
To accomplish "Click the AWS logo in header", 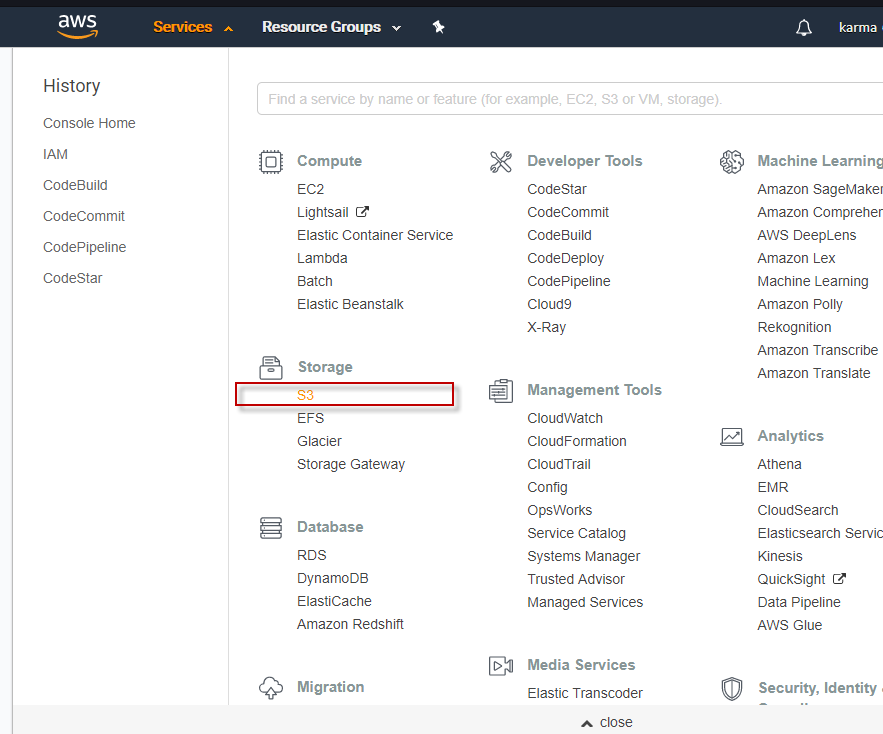I will pyautogui.click(x=77, y=27).
